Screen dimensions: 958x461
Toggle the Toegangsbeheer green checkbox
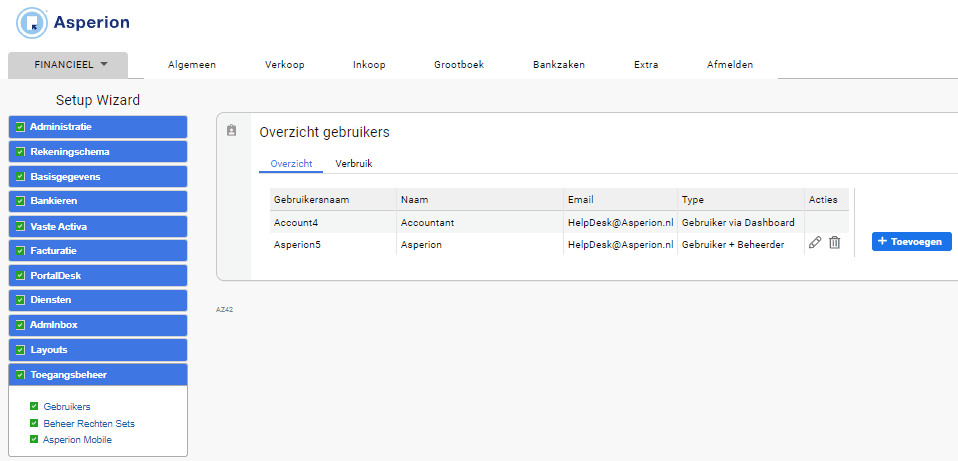pos(20,374)
